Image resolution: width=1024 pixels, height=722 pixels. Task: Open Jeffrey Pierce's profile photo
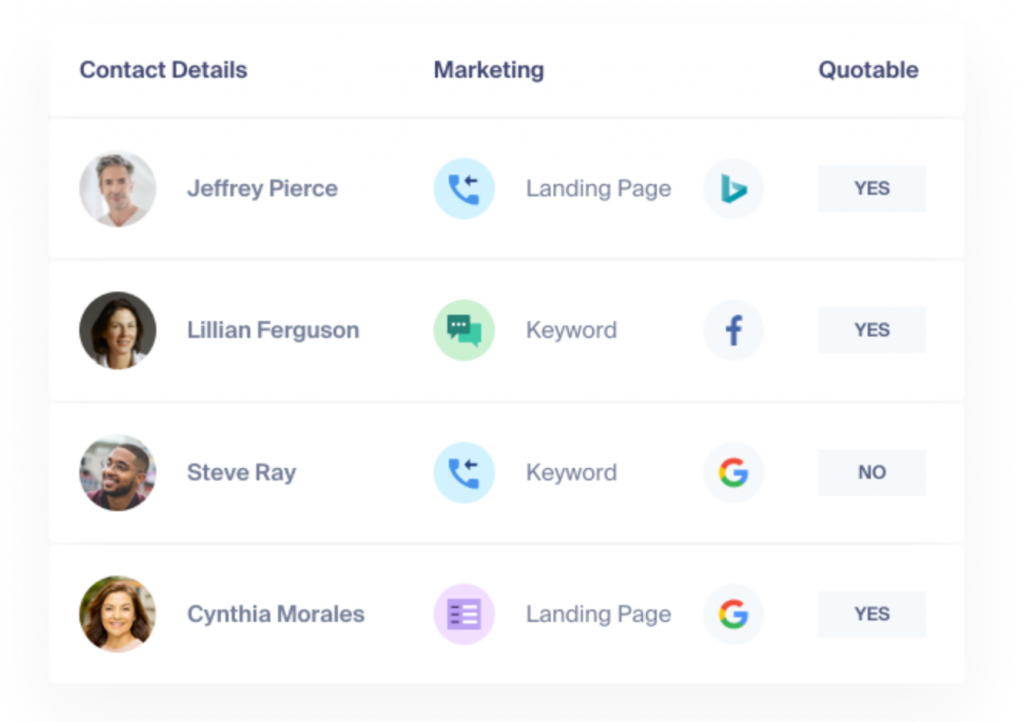point(118,189)
